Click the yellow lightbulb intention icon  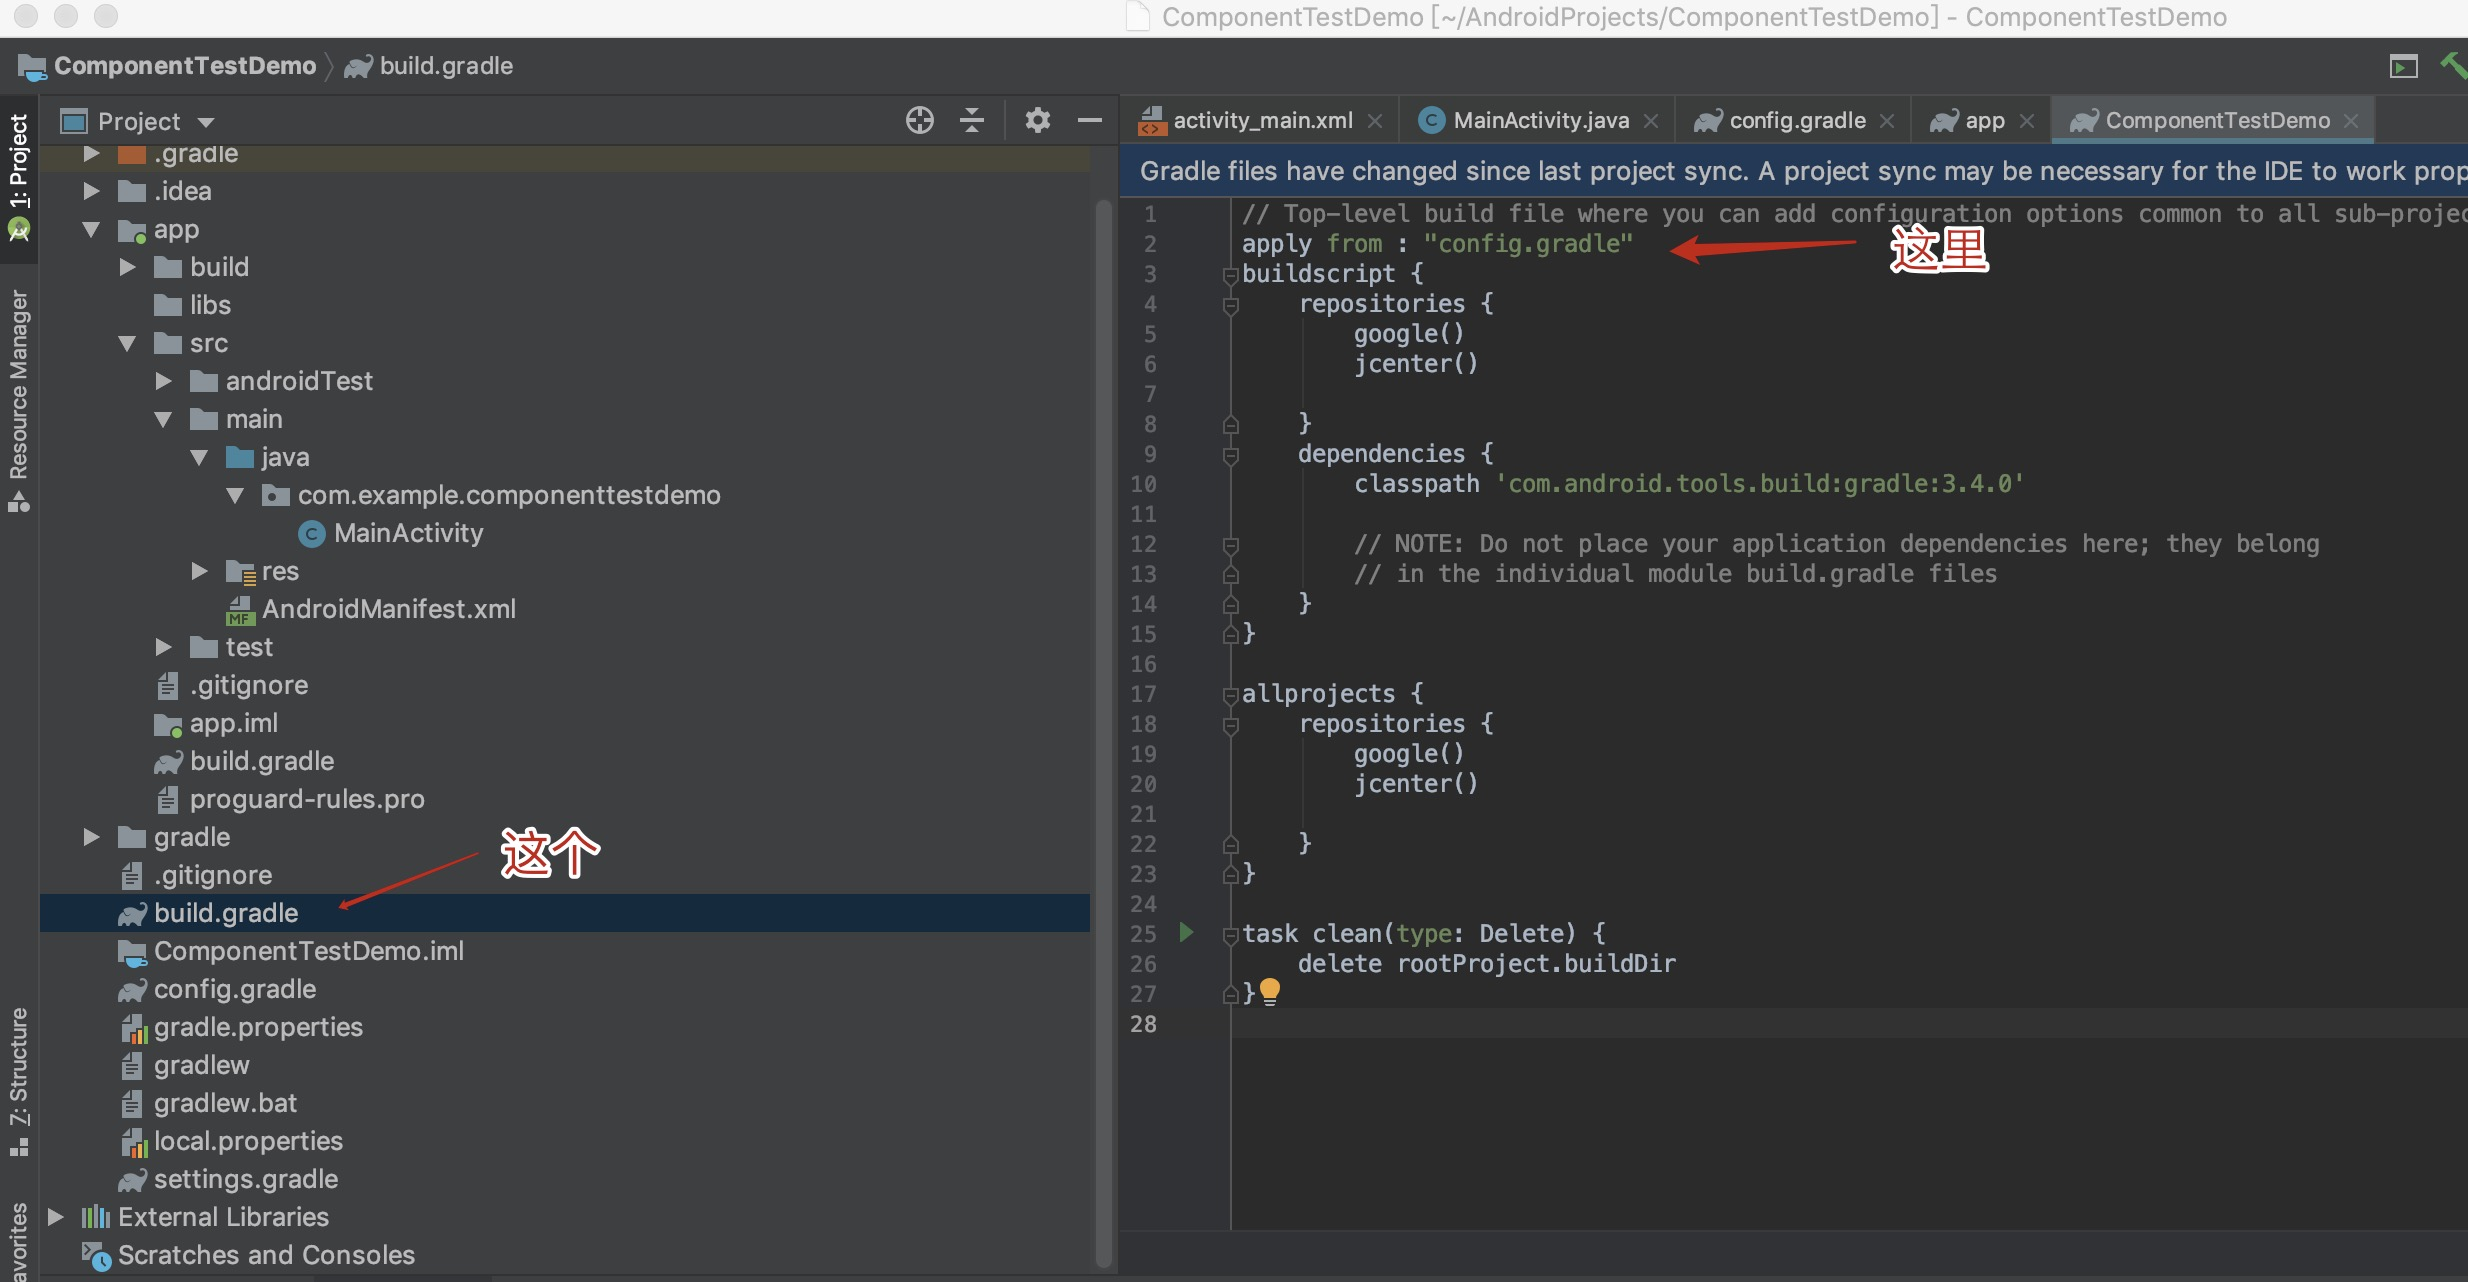click(x=1270, y=990)
